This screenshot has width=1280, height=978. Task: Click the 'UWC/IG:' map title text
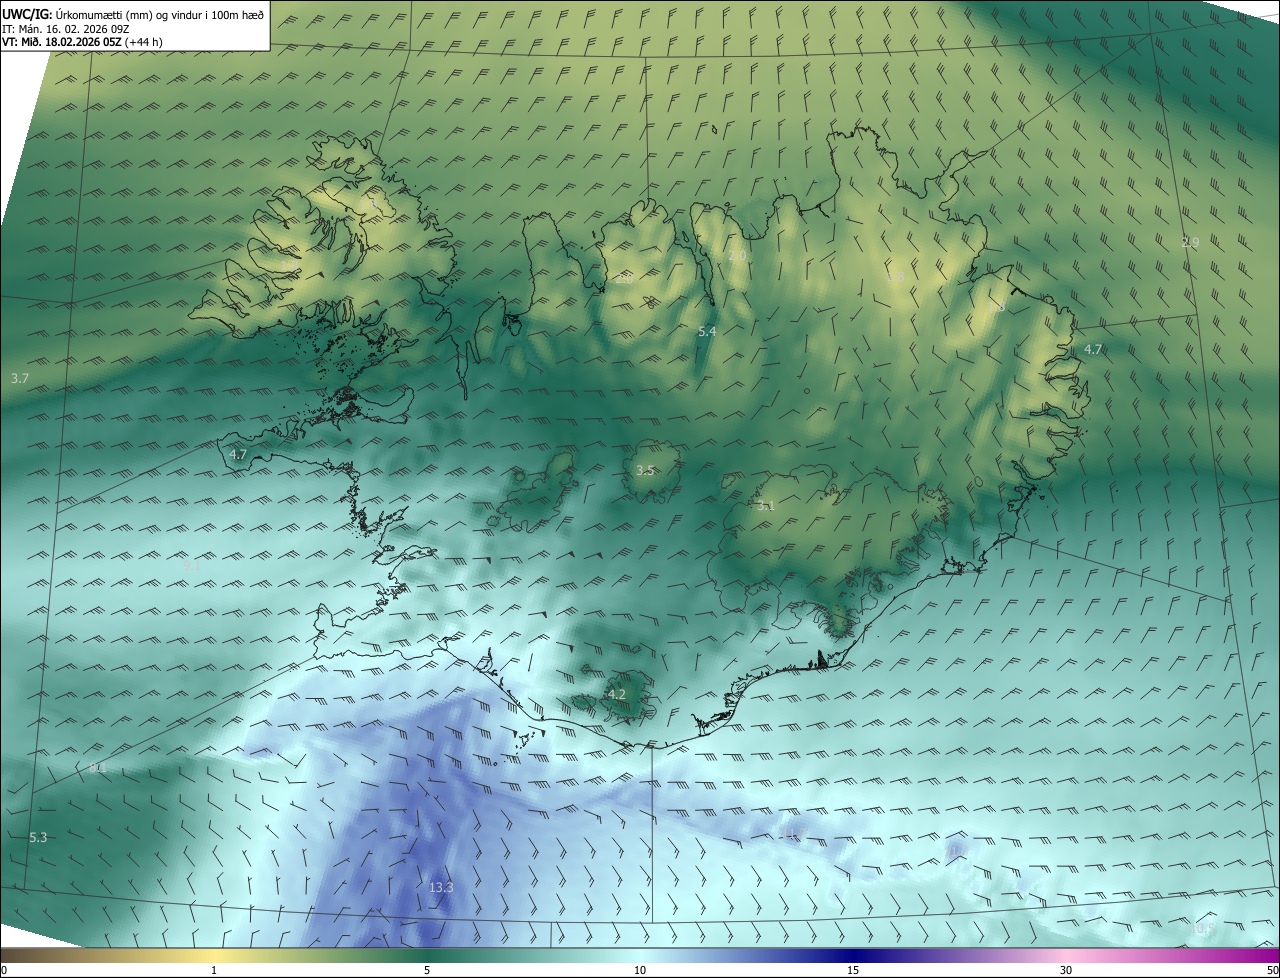pos(27,14)
